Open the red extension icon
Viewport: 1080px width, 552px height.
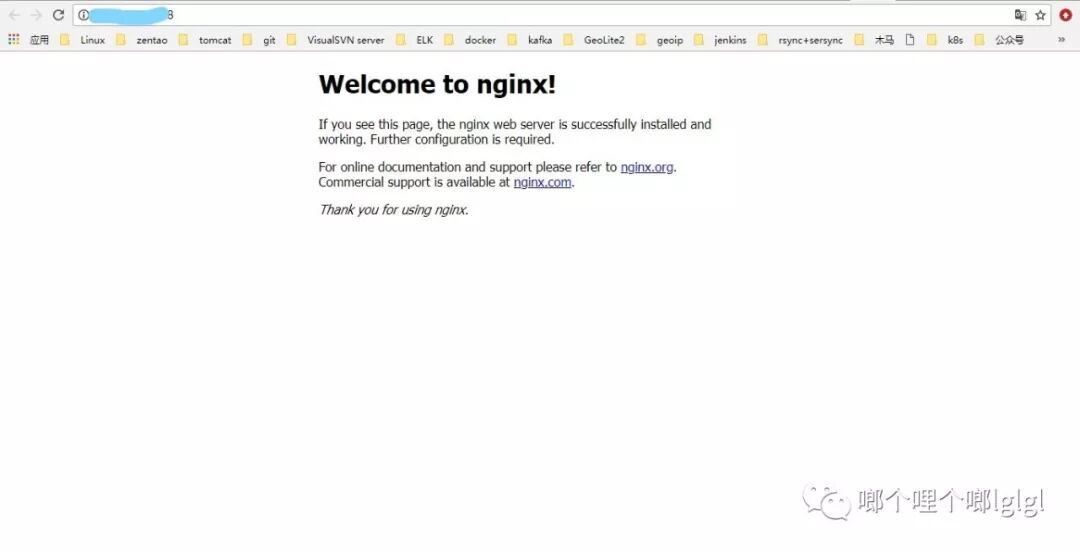click(1066, 15)
